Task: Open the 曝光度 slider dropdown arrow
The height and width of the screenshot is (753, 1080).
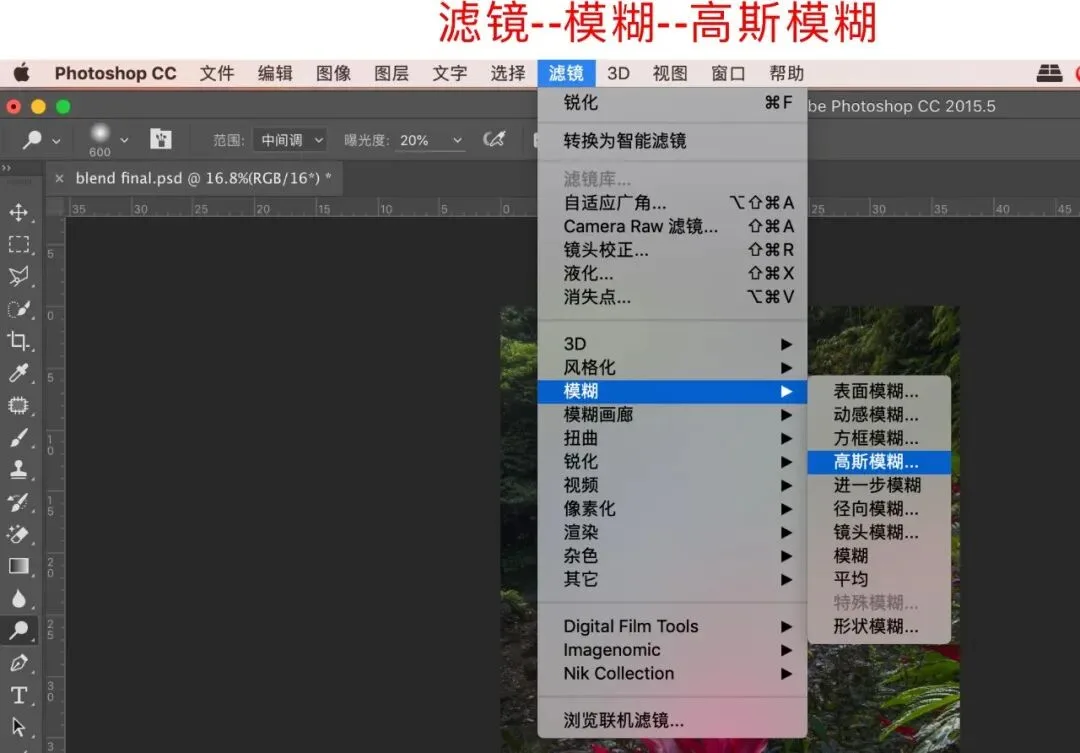Action: (457, 140)
